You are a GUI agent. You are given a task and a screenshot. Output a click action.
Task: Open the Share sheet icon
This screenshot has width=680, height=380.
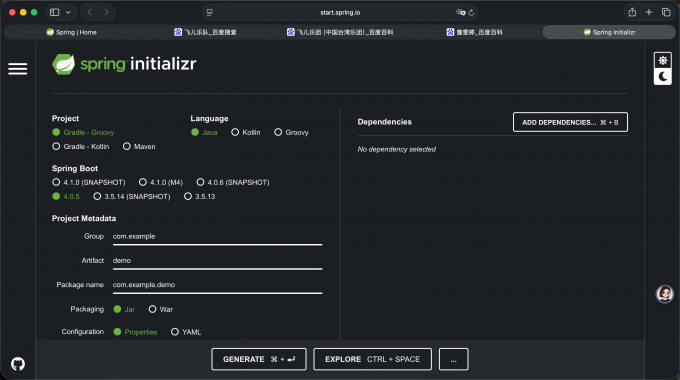point(632,12)
